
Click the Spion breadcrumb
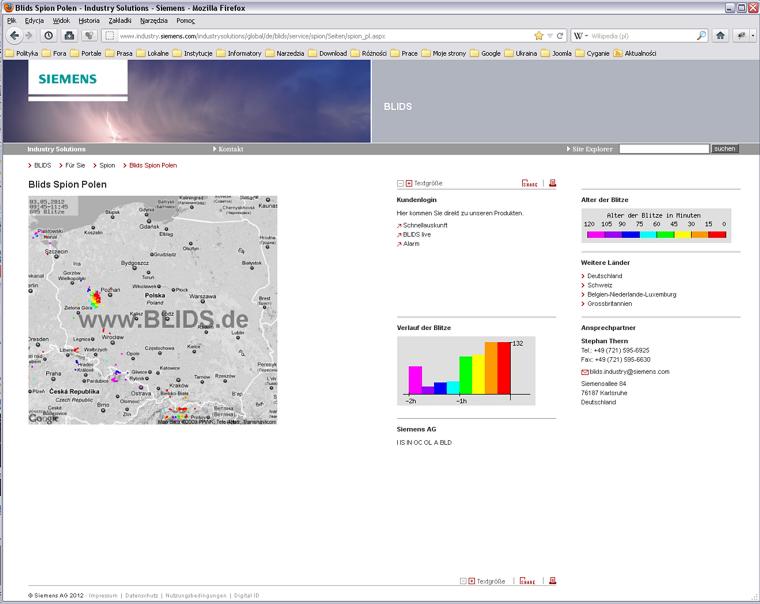pyautogui.click(x=107, y=165)
